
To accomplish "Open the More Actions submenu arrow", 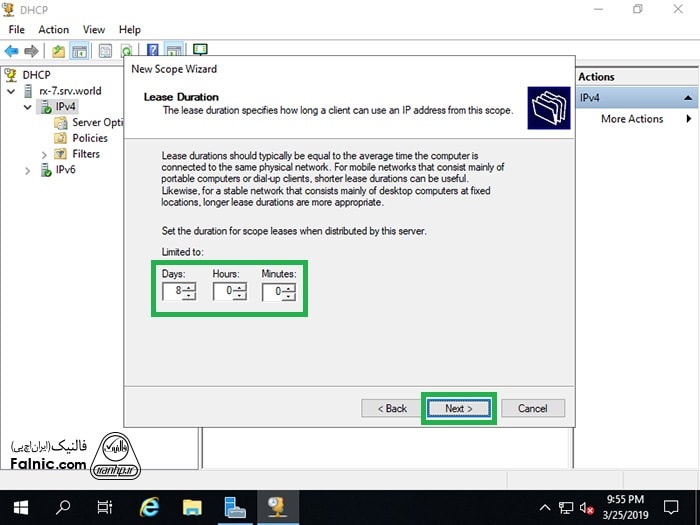I will tap(688, 119).
